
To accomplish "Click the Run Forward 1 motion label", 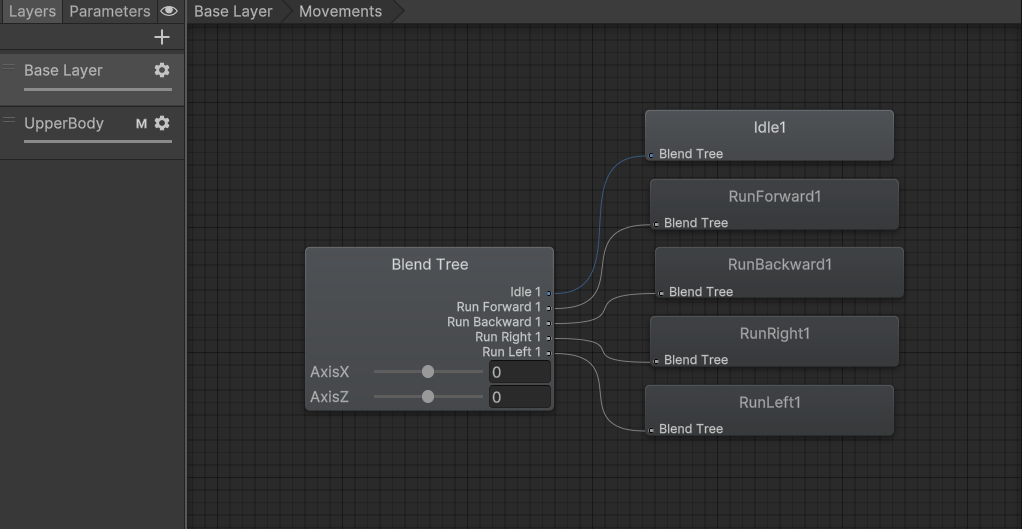I will click(x=499, y=307).
